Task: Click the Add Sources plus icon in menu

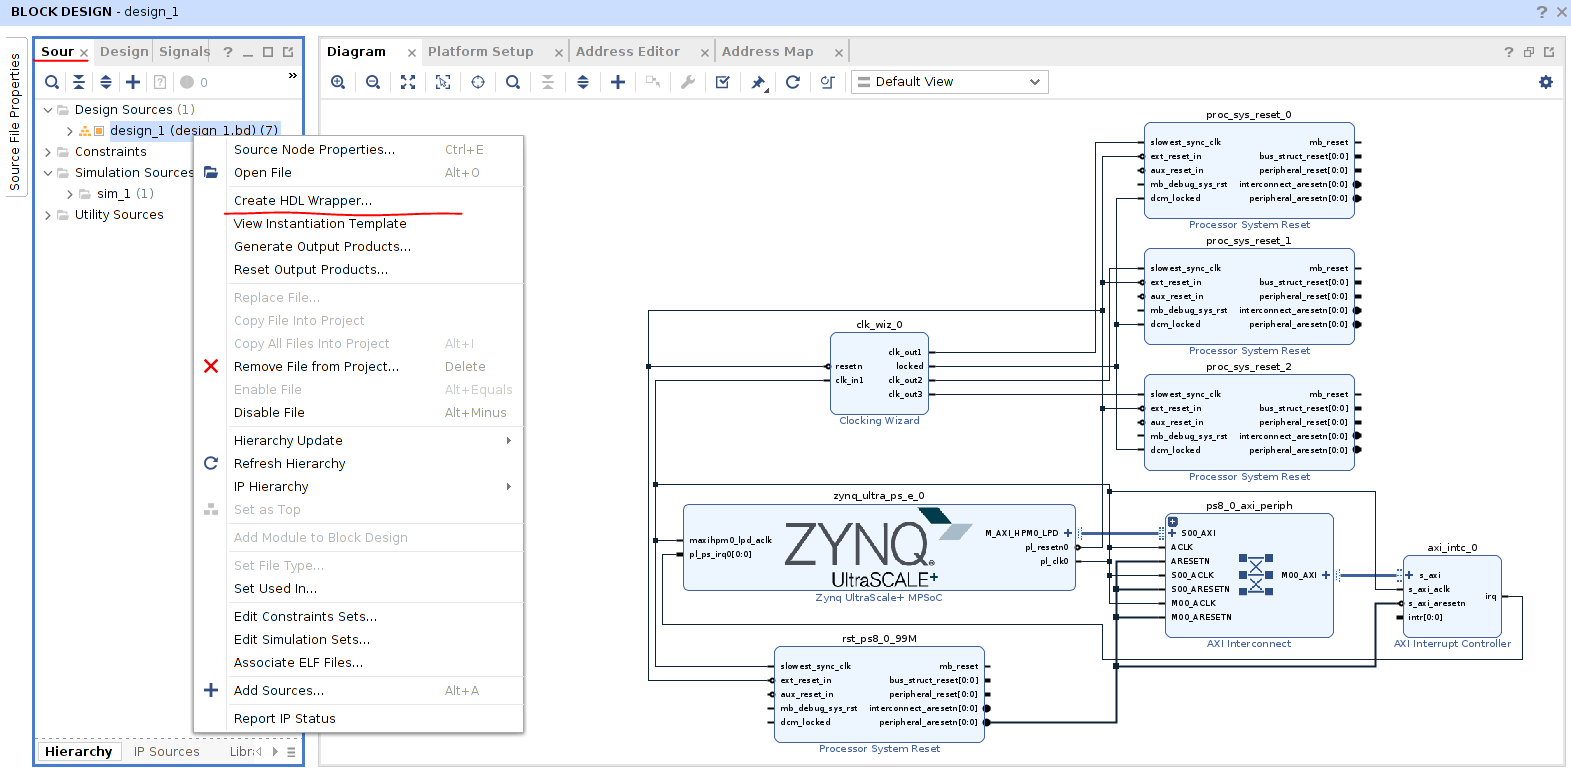Action: click(x=211, y=691)
